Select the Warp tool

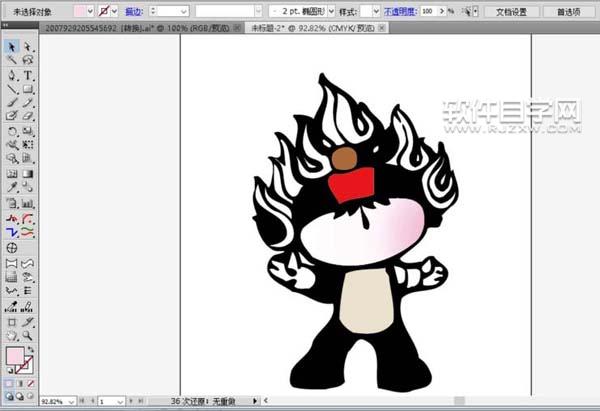click(12, 145)
